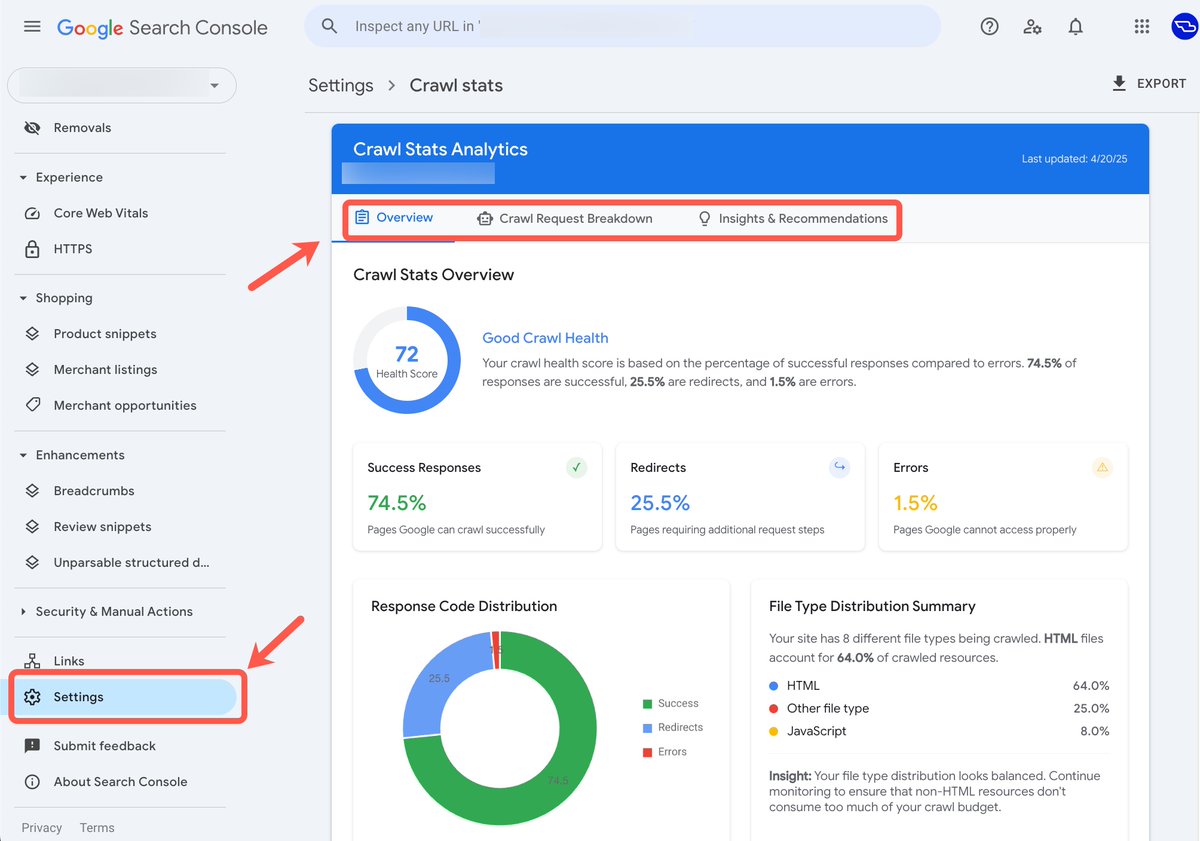1200x841 pixels.
Task: Switch to Crawl Request Breakdown tab
Action: (565, 218)
